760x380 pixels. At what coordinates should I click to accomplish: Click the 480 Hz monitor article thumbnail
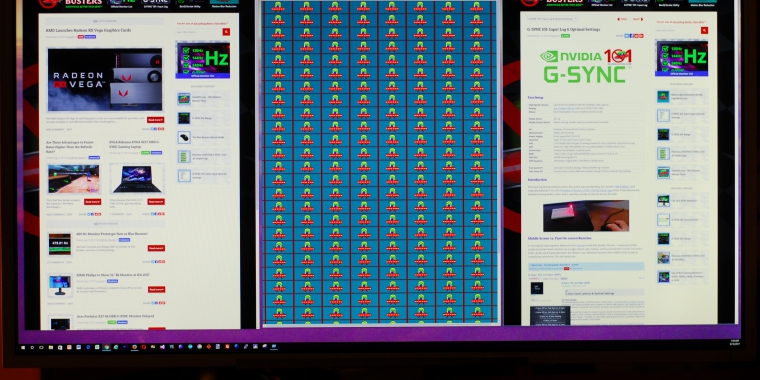pyautogui.click(x=60, y=244)
